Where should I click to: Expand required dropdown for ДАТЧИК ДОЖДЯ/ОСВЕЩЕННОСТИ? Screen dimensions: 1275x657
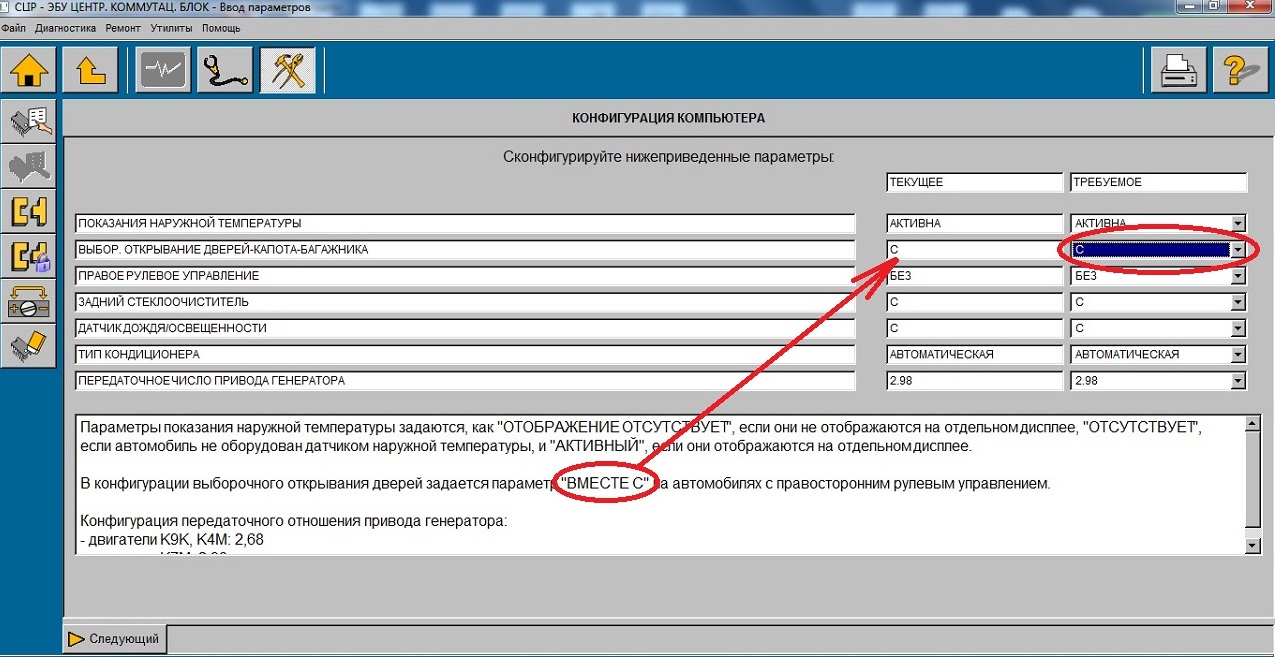pos(1239,328)
